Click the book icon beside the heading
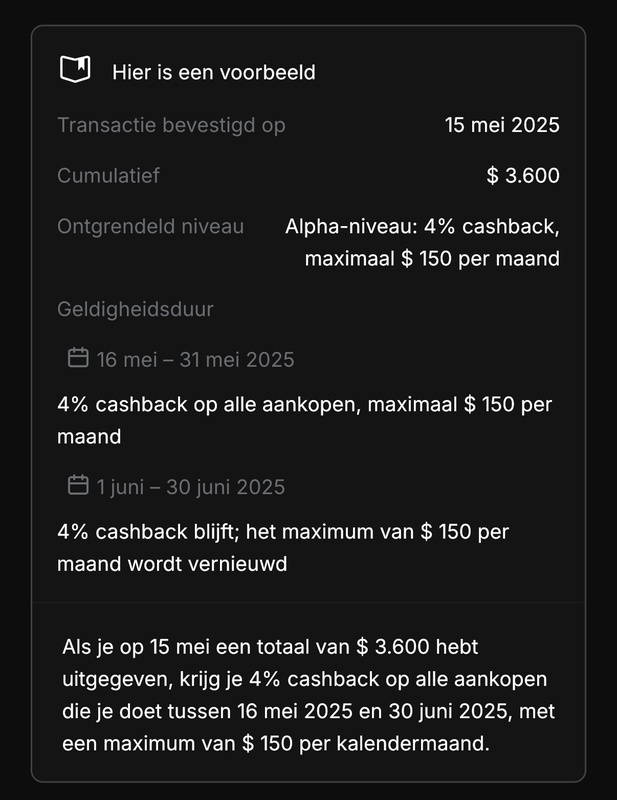 [x=75, y=70]
